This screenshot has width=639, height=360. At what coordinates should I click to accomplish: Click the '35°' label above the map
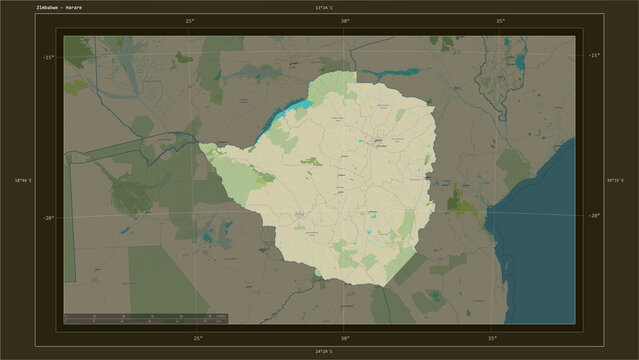pyautogui.click(x=500, y=21)
